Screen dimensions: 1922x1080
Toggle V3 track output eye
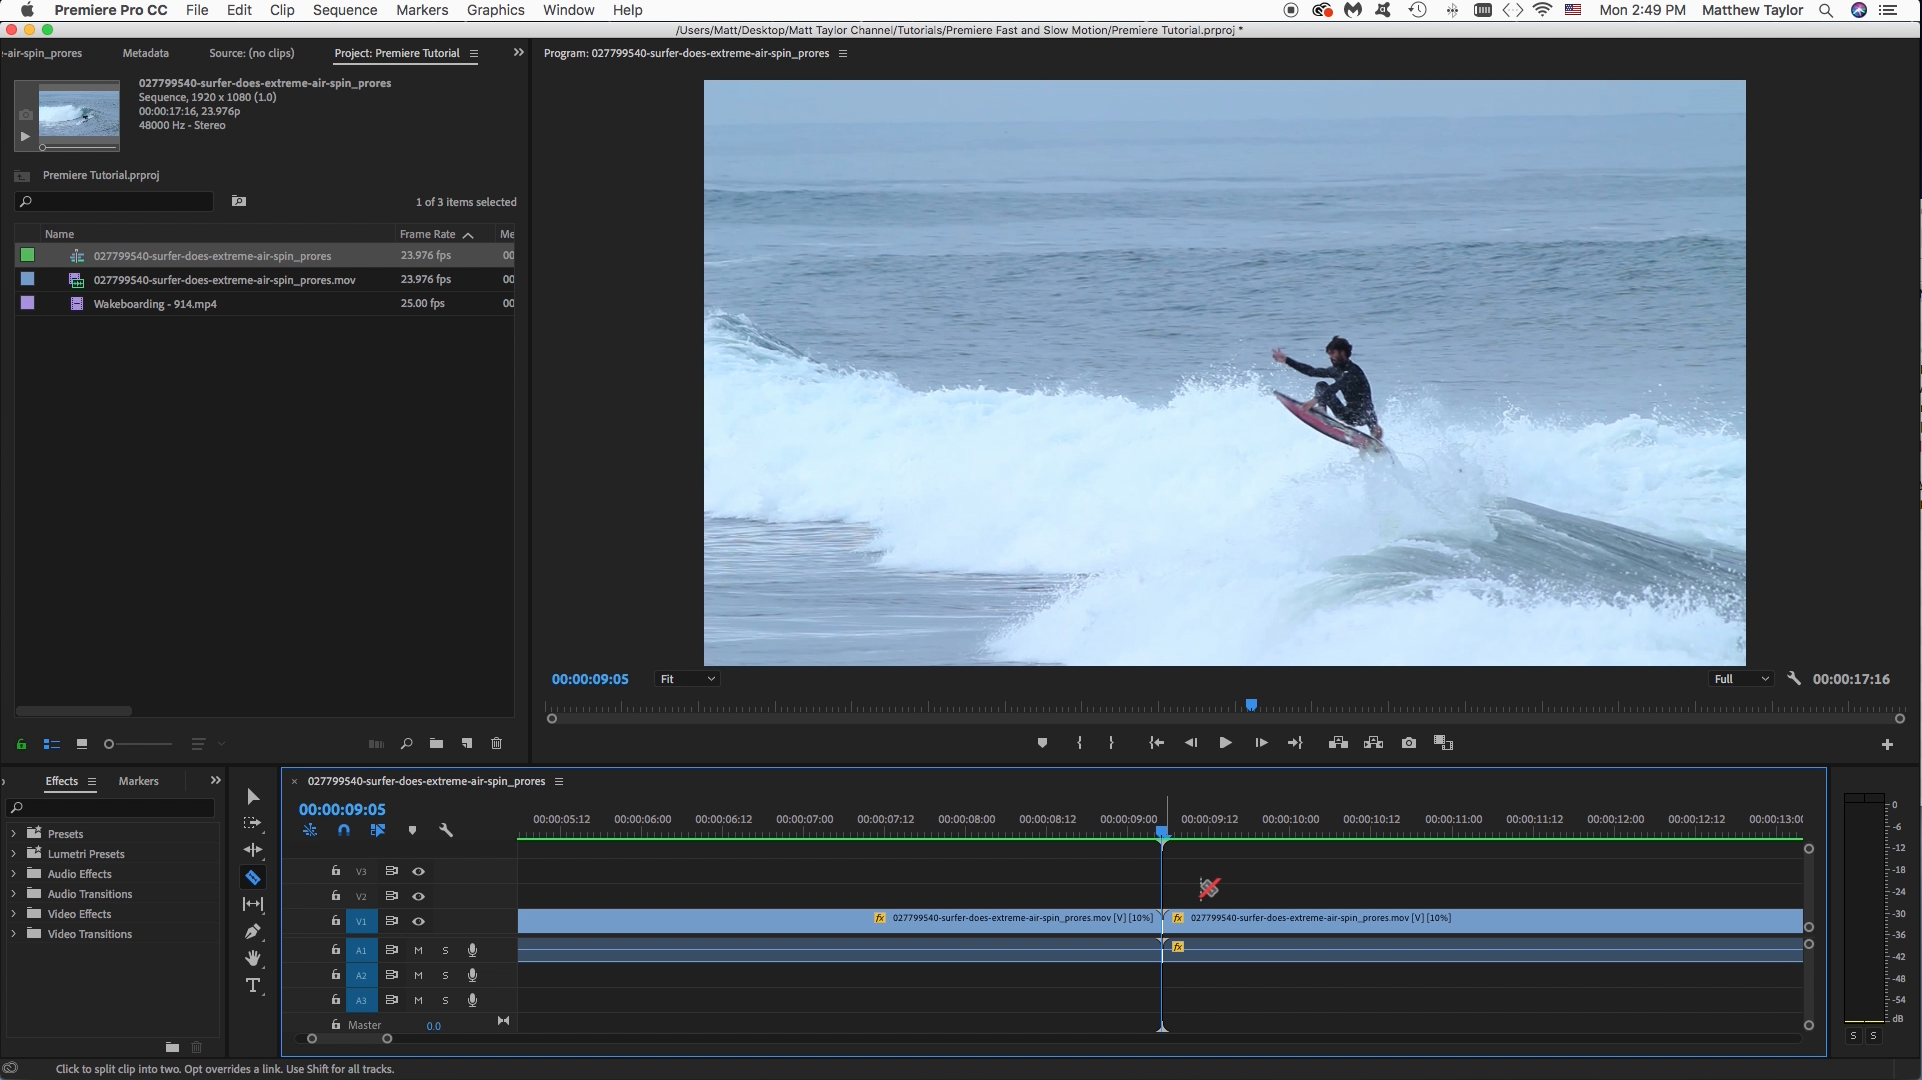click(418, 871)
